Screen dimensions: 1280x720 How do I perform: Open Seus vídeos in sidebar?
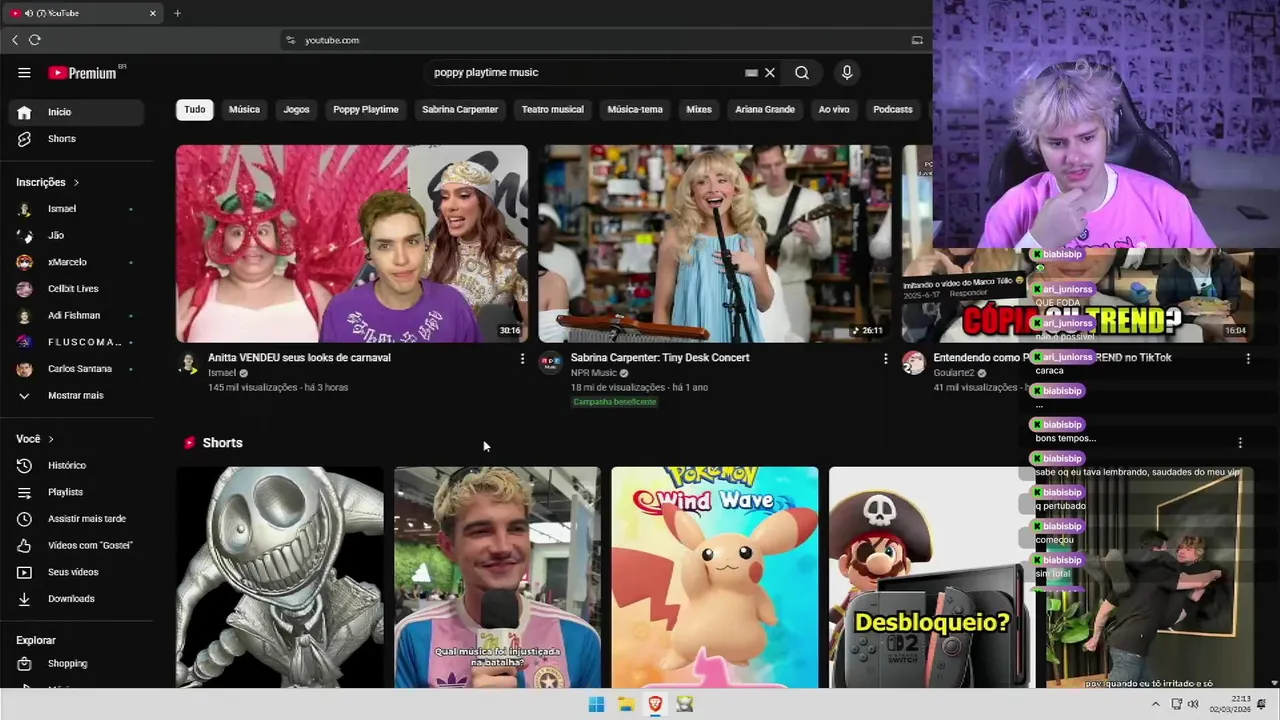coord(76,572)
